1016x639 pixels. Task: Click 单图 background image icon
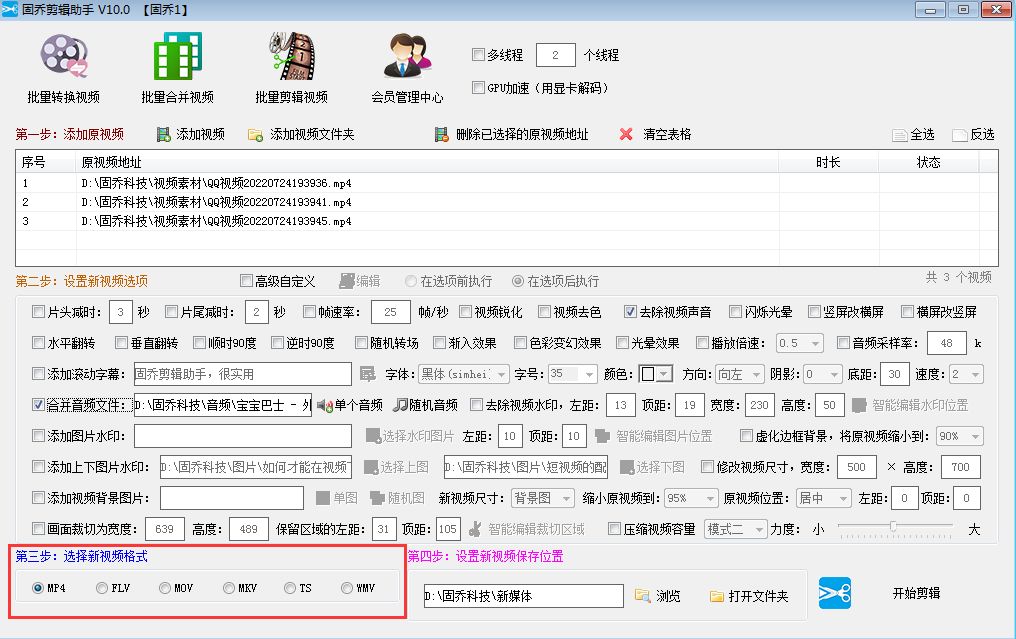tap(323, 498)
